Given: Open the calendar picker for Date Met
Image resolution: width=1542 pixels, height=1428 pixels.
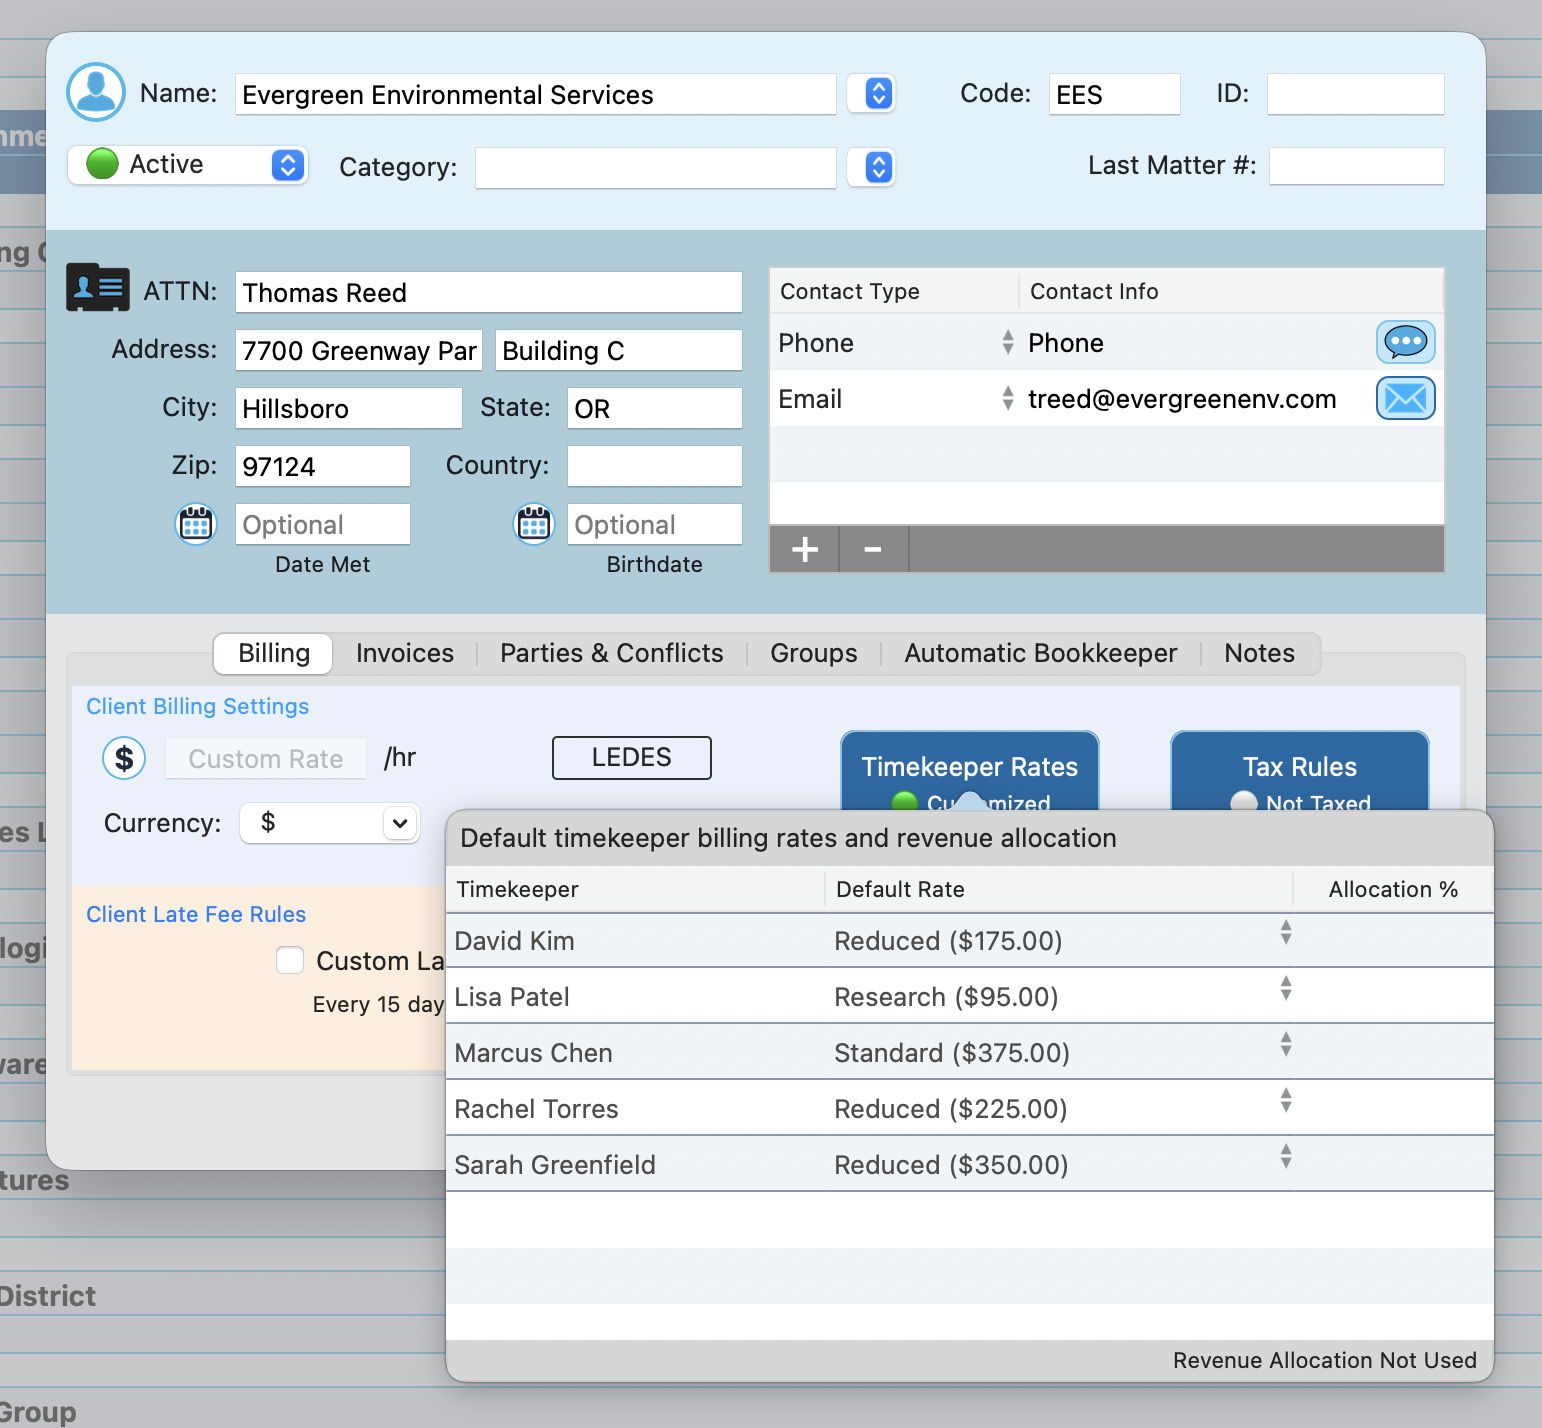Looking at the screenshot, I should click(196, 523).
